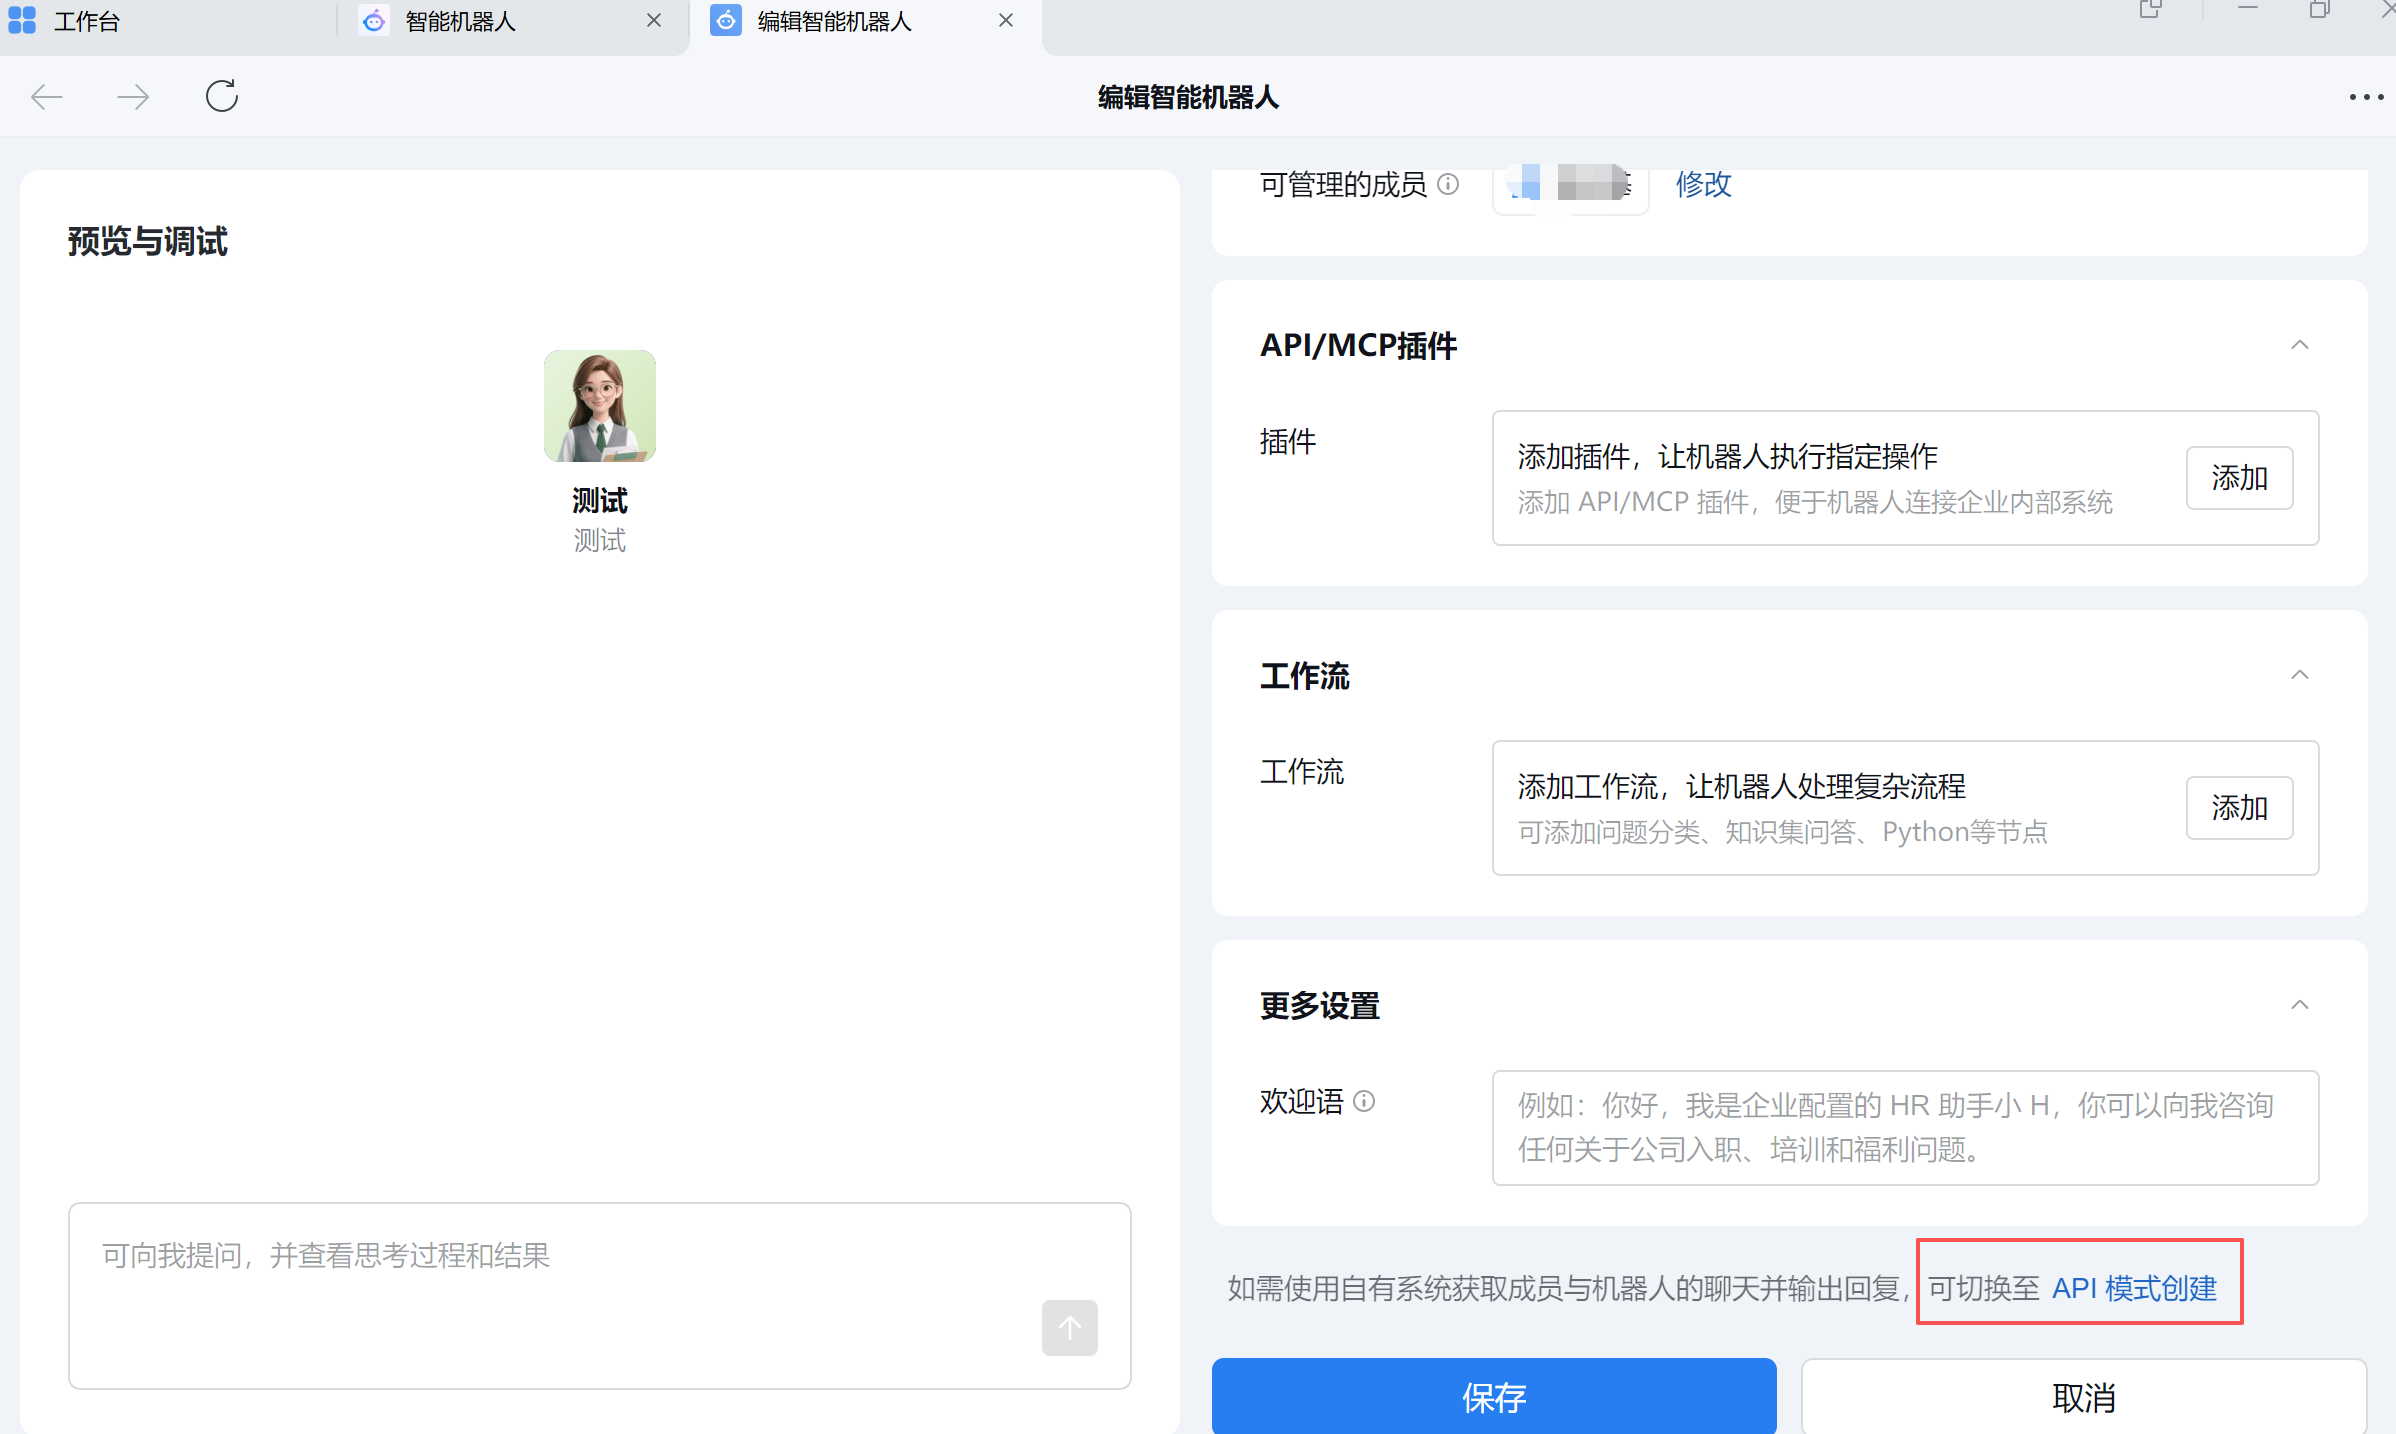Screen dimensions: 2396x1434
Task: Focus the preview chat question input box
Action: (600, 1296)
